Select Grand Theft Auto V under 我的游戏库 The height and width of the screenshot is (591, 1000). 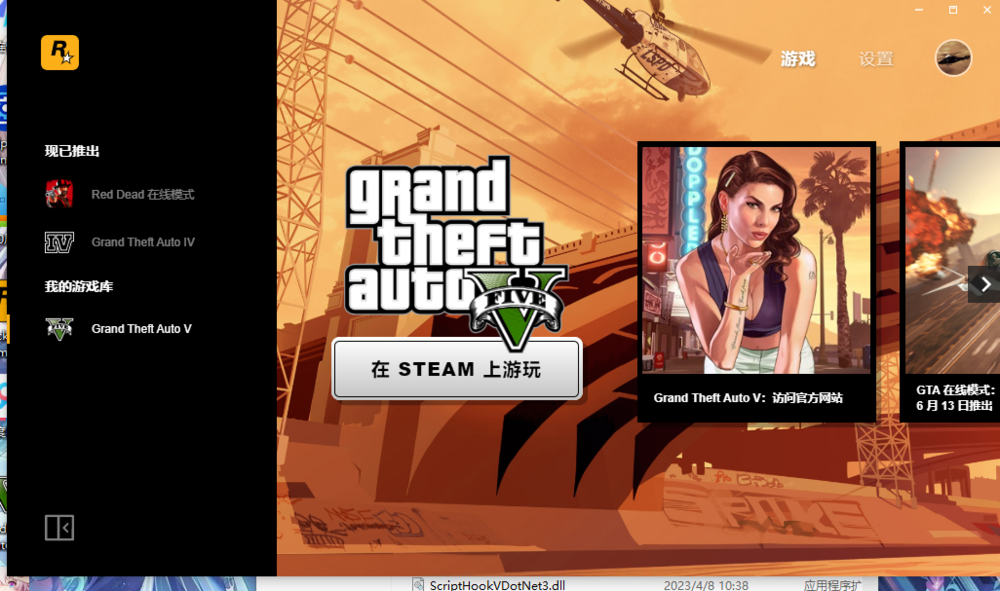click(141, 329)
